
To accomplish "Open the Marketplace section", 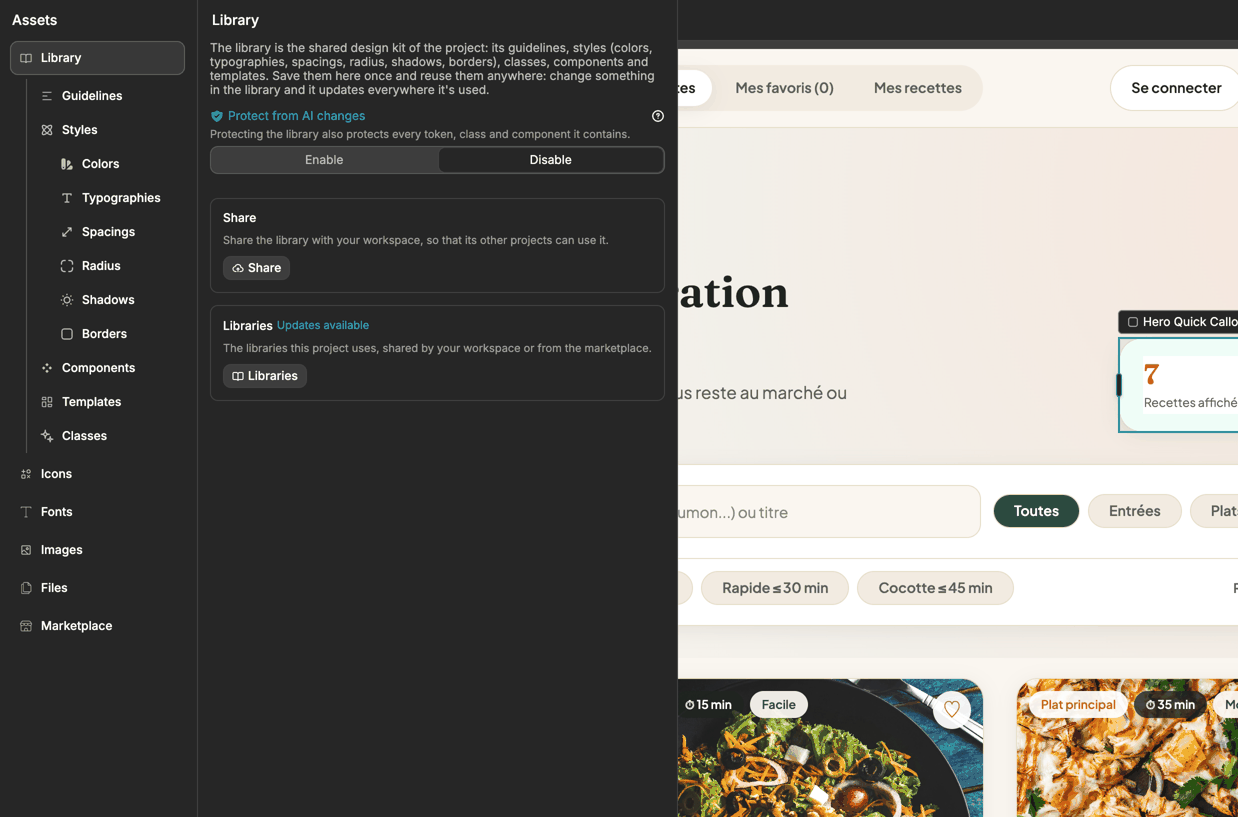I will click(x=76, y=626).
